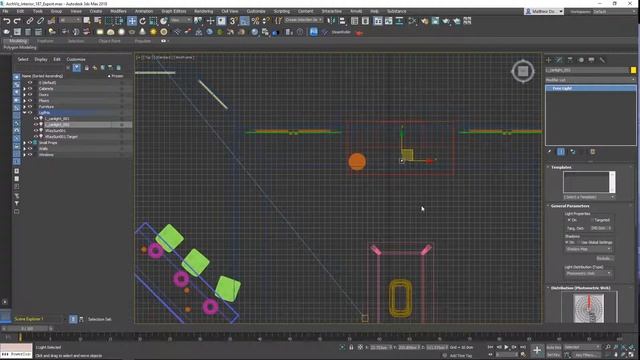Open the File menu

point(5,11)
